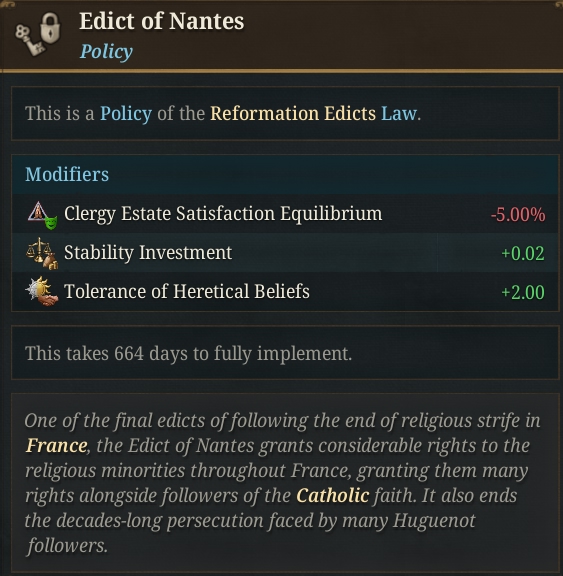
Task: Click the blue Law link
Action: point(399,113)
